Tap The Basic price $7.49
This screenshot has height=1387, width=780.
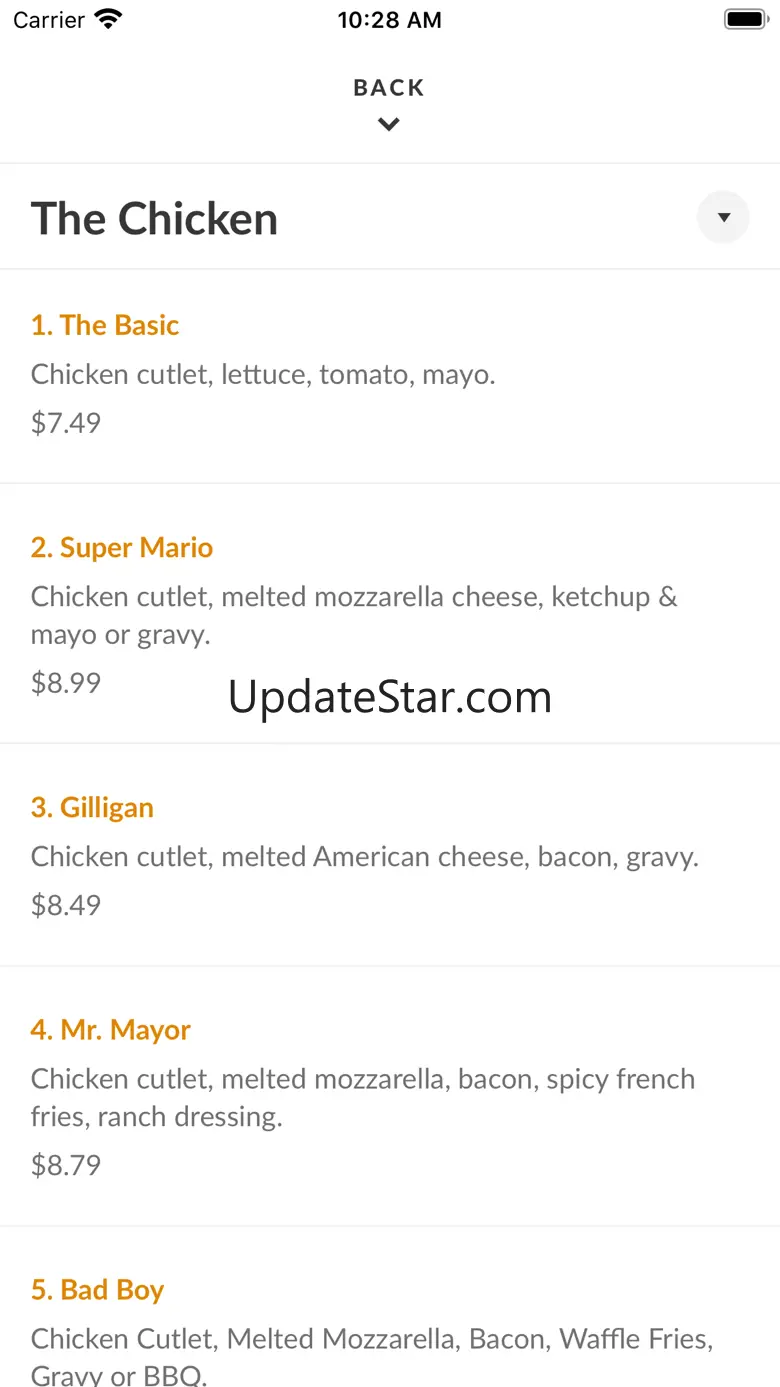tap(66, 422)
